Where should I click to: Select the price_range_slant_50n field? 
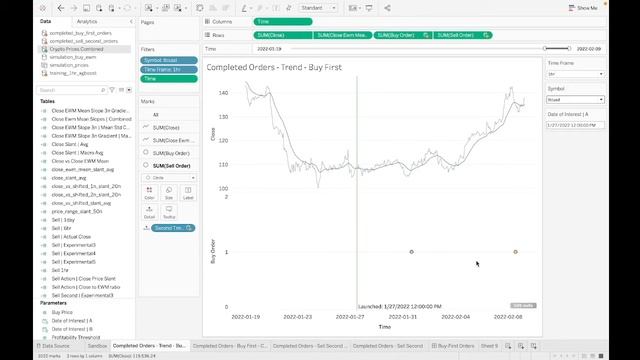(77, 211)
